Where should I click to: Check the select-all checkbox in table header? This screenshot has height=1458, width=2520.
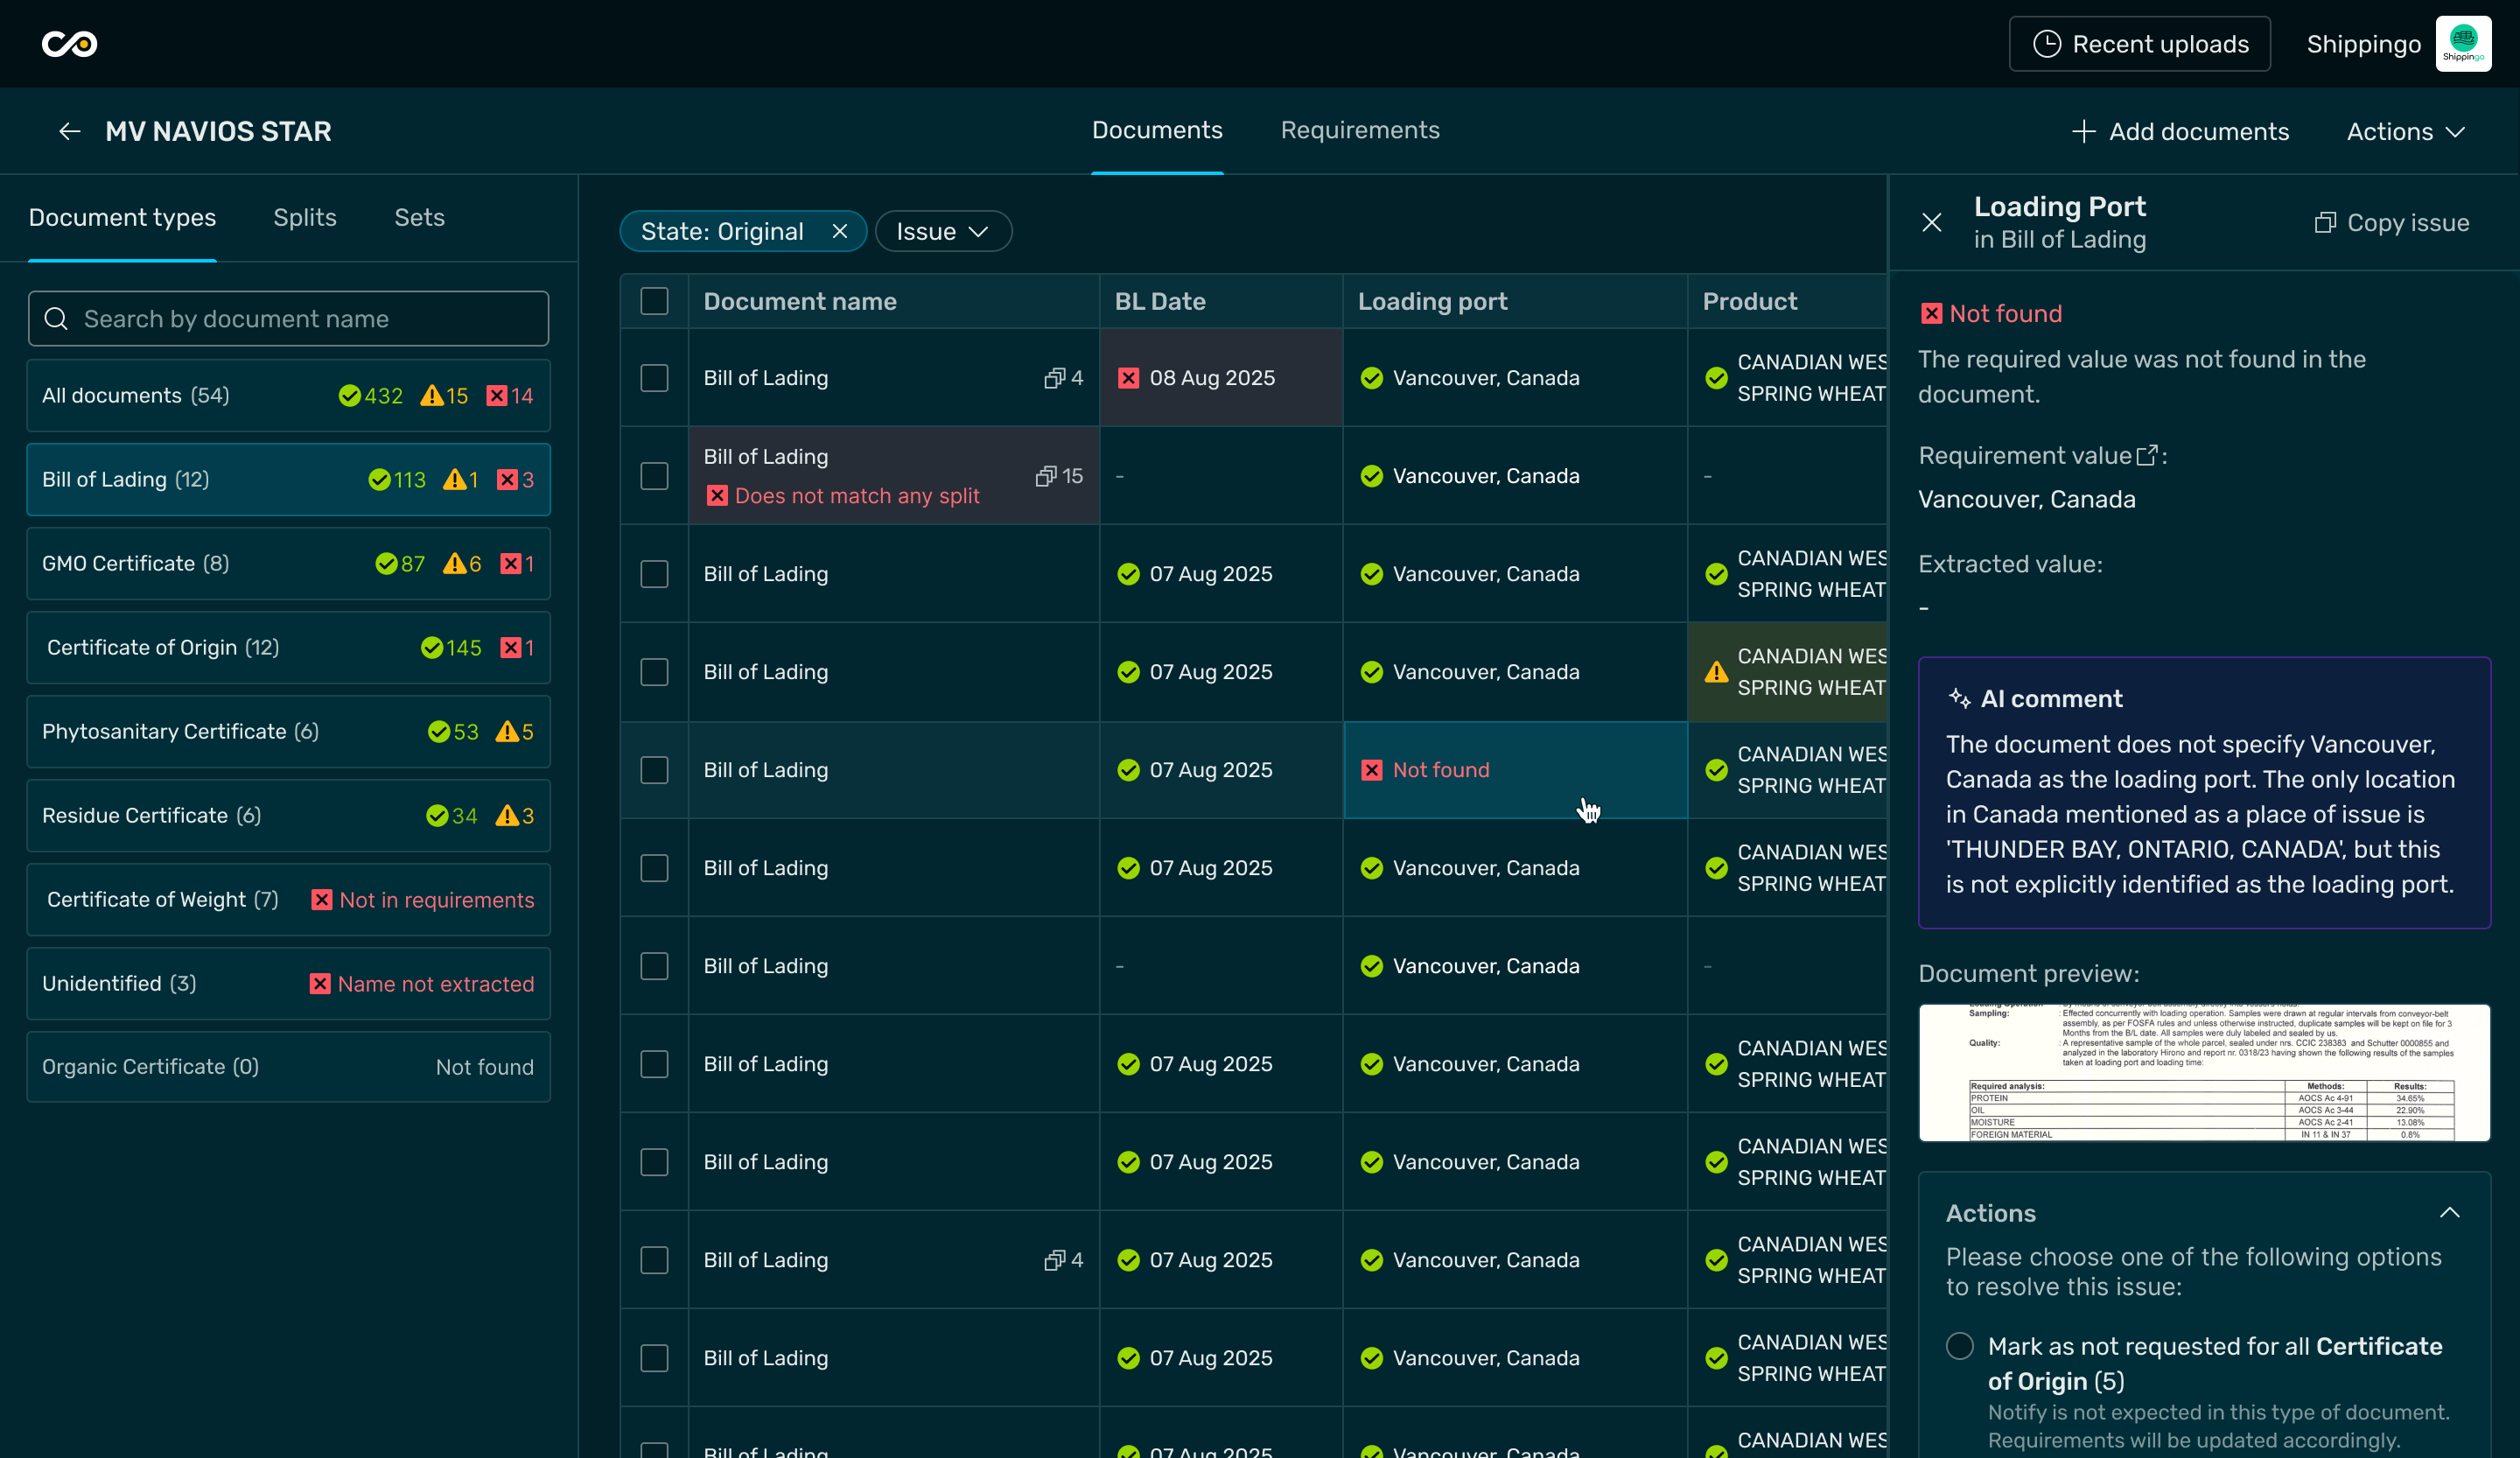point(654,301)
